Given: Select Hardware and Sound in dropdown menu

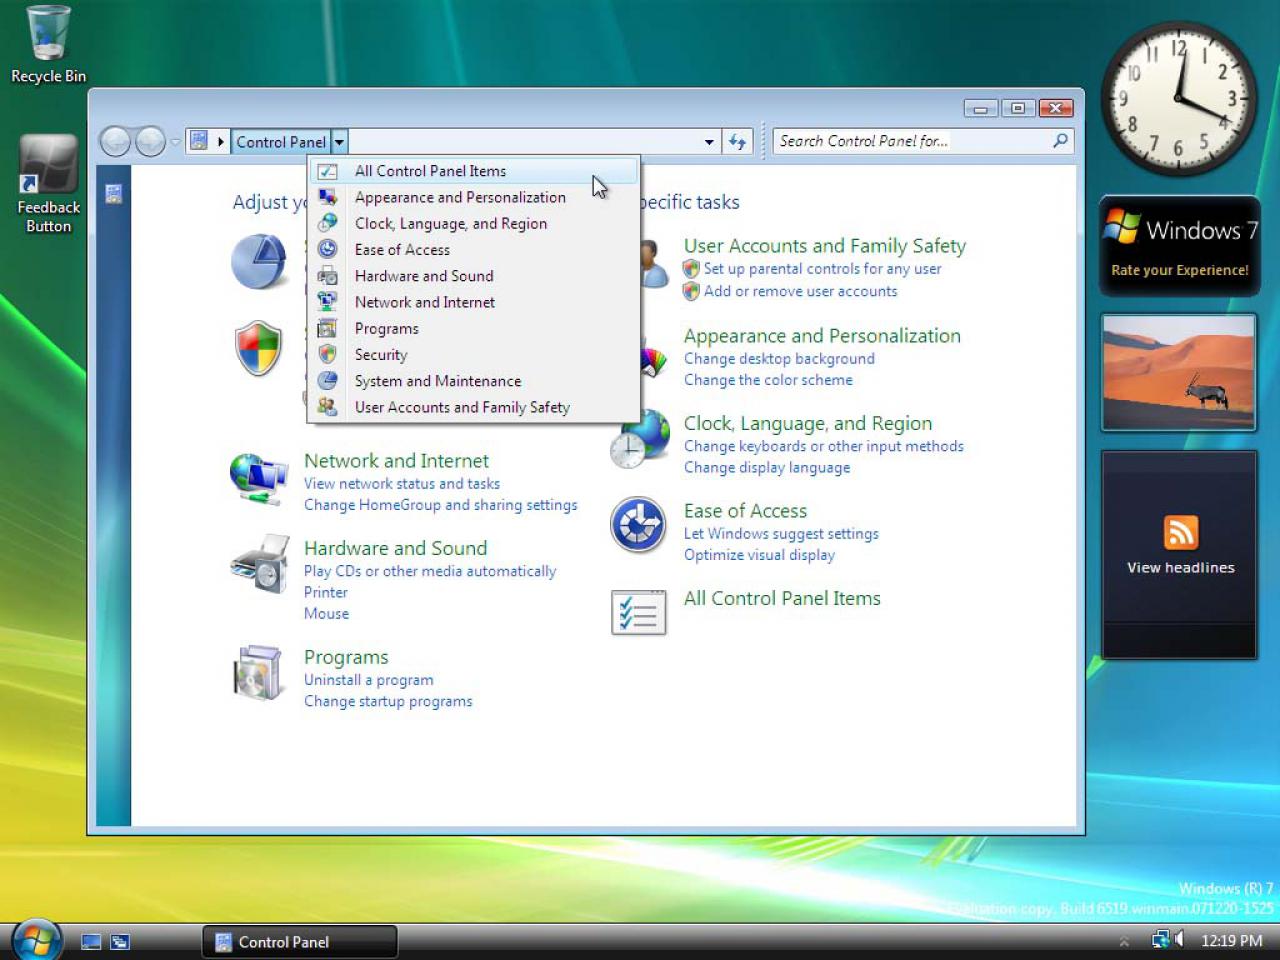Looking at the screenshot, I should pos(473,276).
